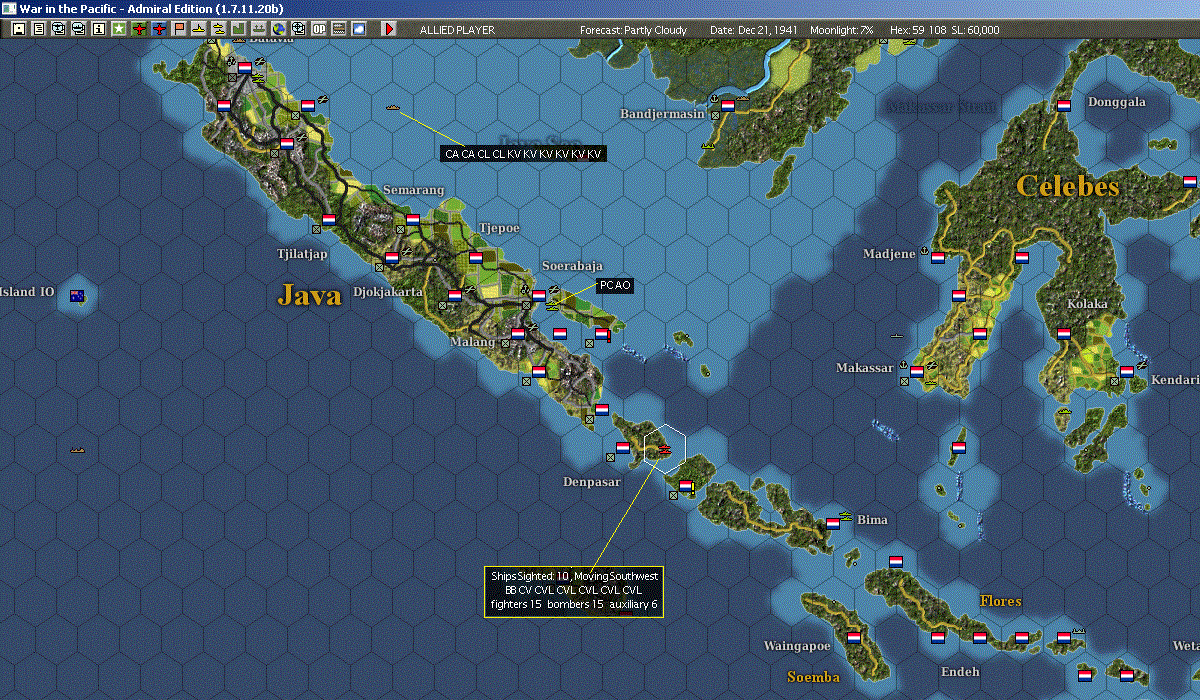This screenshot has width=1200, height=700.
Task: Select the Dutch flag base at Donggala
Action: tap(1064, 105)
